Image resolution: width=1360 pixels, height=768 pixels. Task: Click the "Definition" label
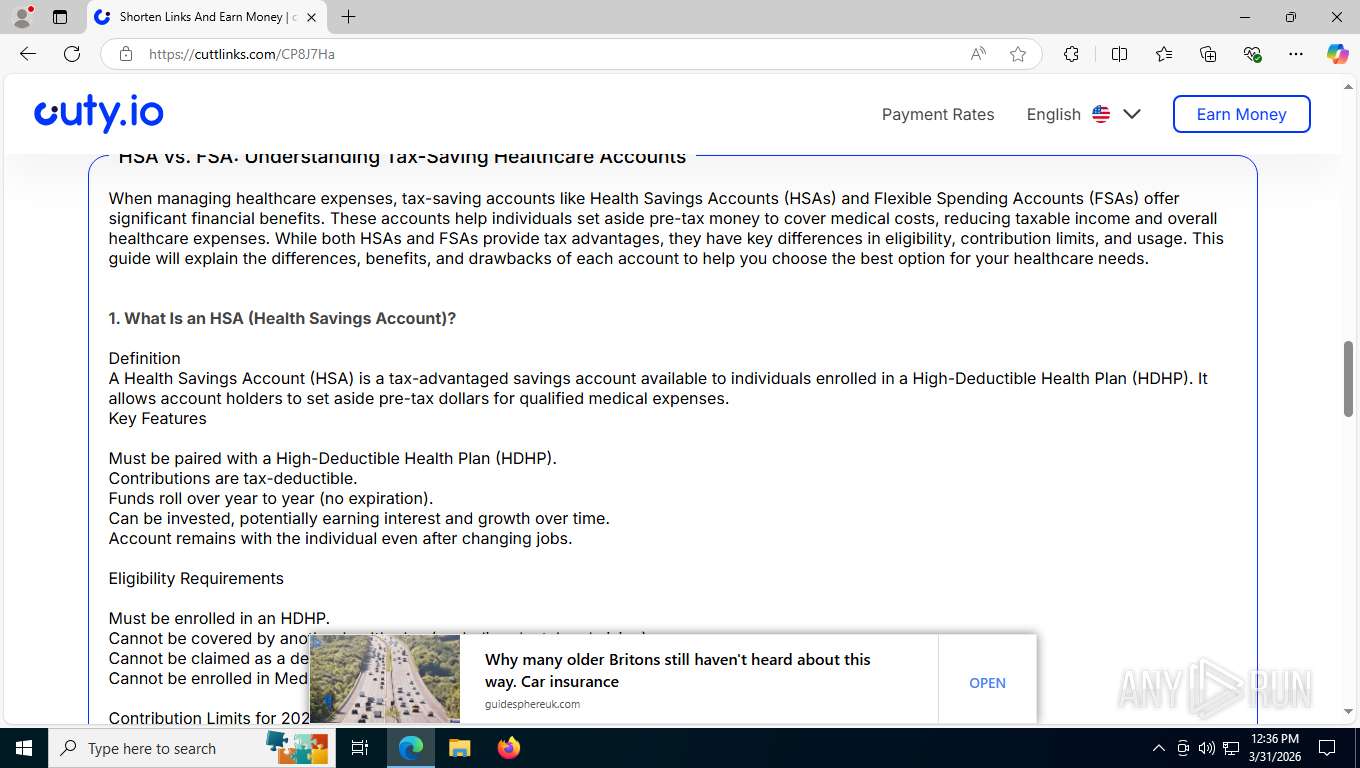click(x=145, y=358)
